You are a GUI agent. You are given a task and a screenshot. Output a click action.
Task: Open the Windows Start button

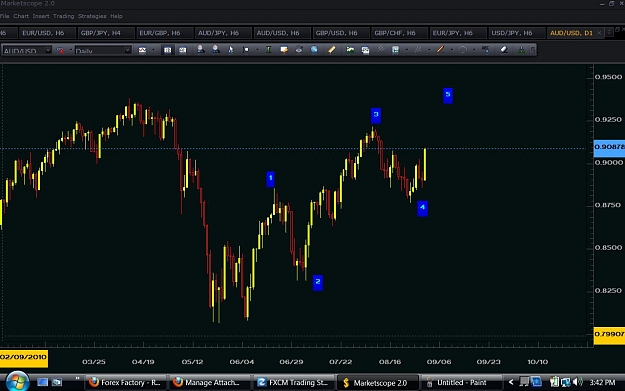coord(17,382)
